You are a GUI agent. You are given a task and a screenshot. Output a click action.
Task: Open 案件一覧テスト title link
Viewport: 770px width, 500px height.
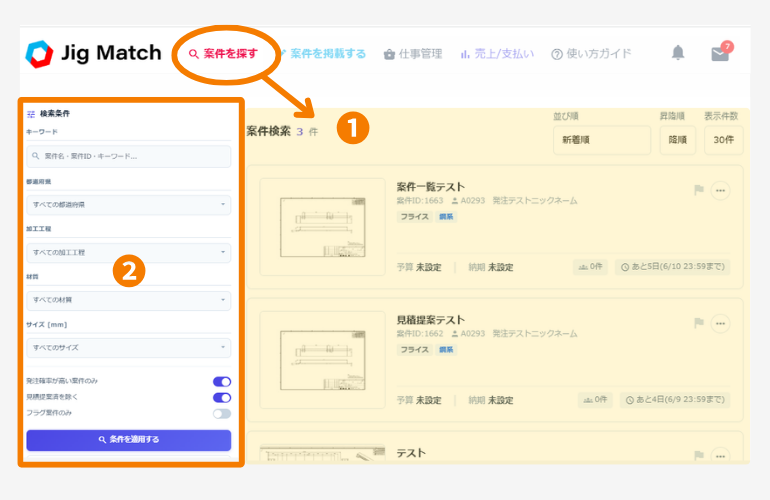point(431,187)
